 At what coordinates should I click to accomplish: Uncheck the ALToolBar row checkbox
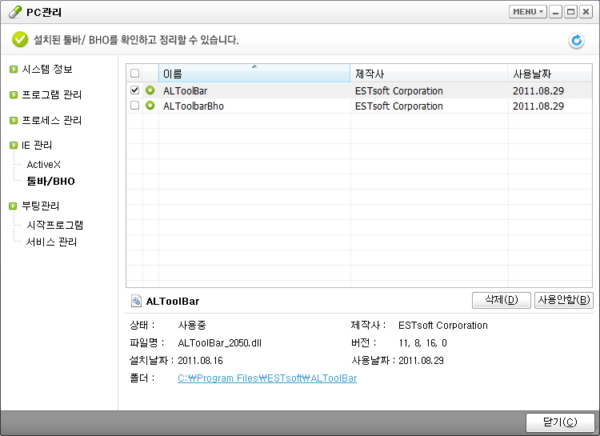[135, 90]
